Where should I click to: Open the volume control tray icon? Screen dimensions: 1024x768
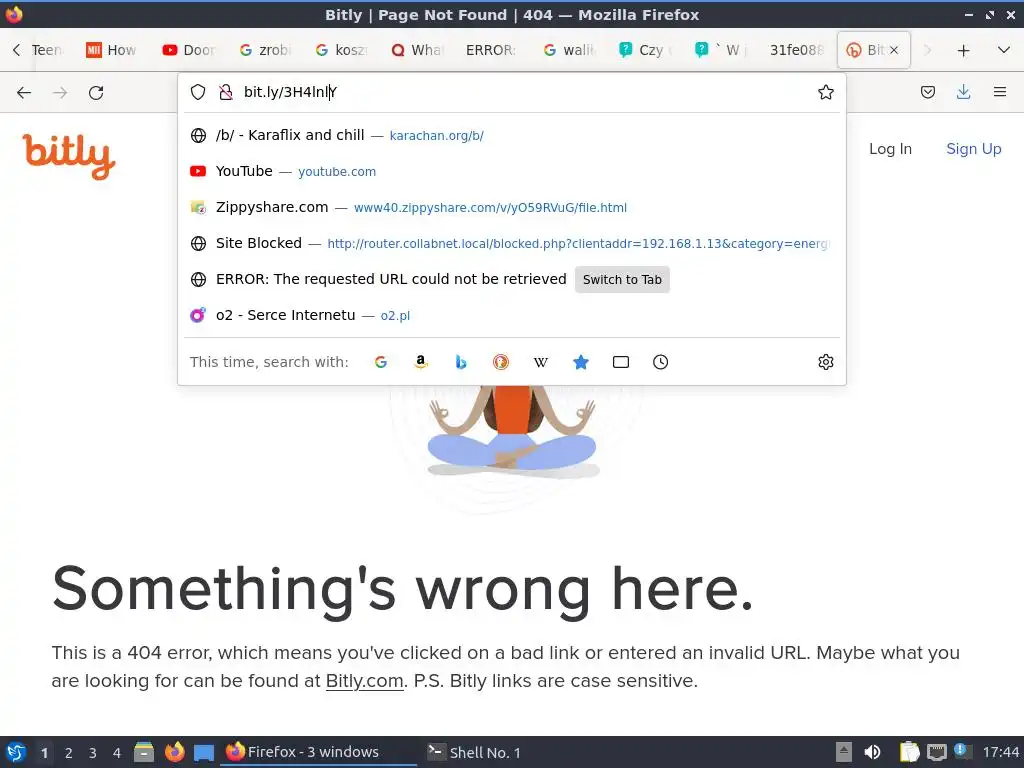[872, 752]
